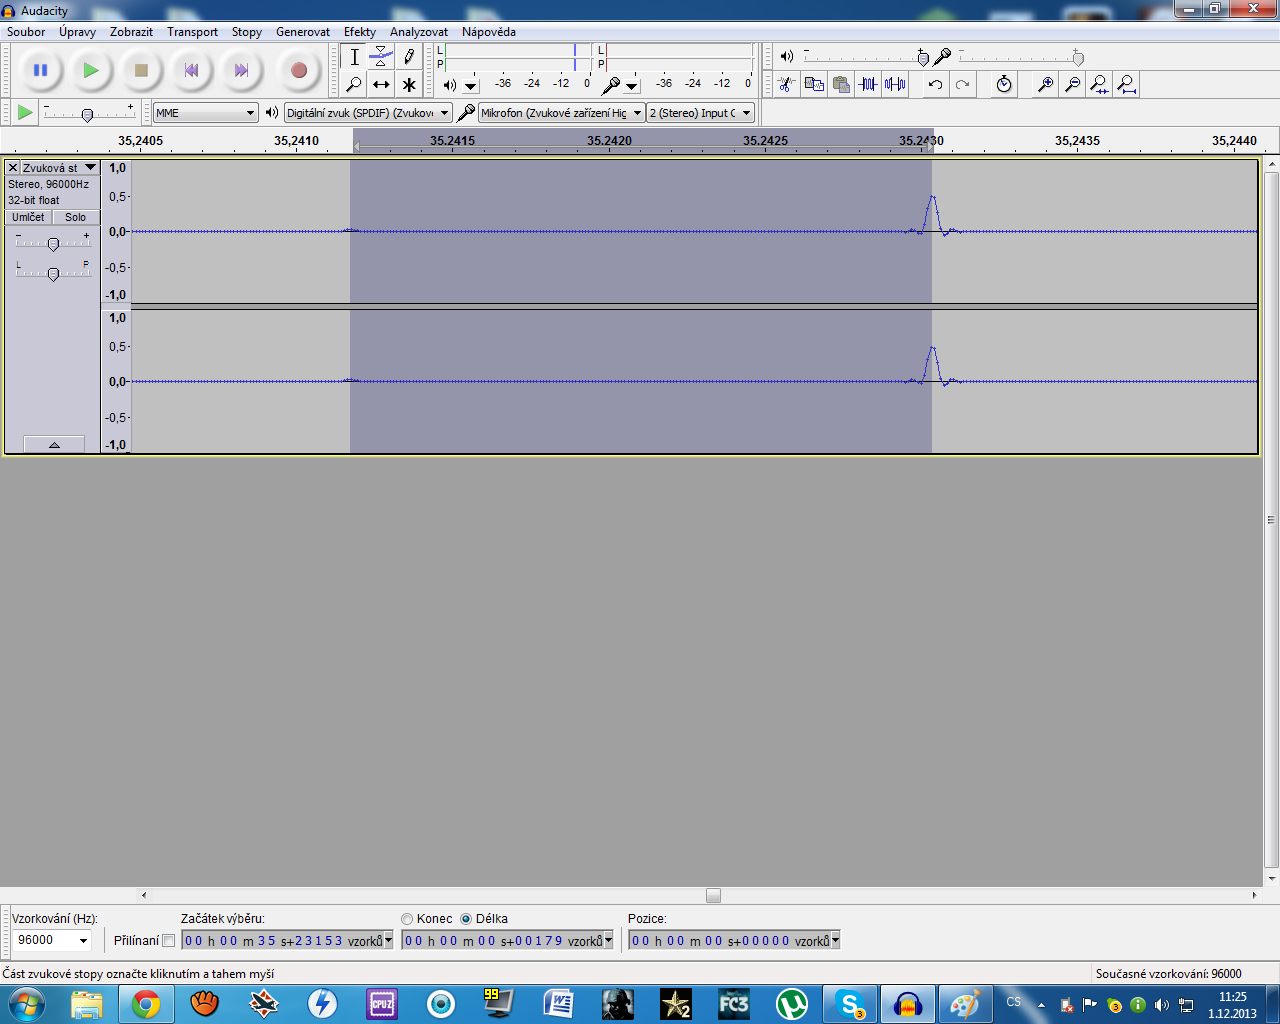
Task: Open the Generovat menu
Action: click(302, 32)
